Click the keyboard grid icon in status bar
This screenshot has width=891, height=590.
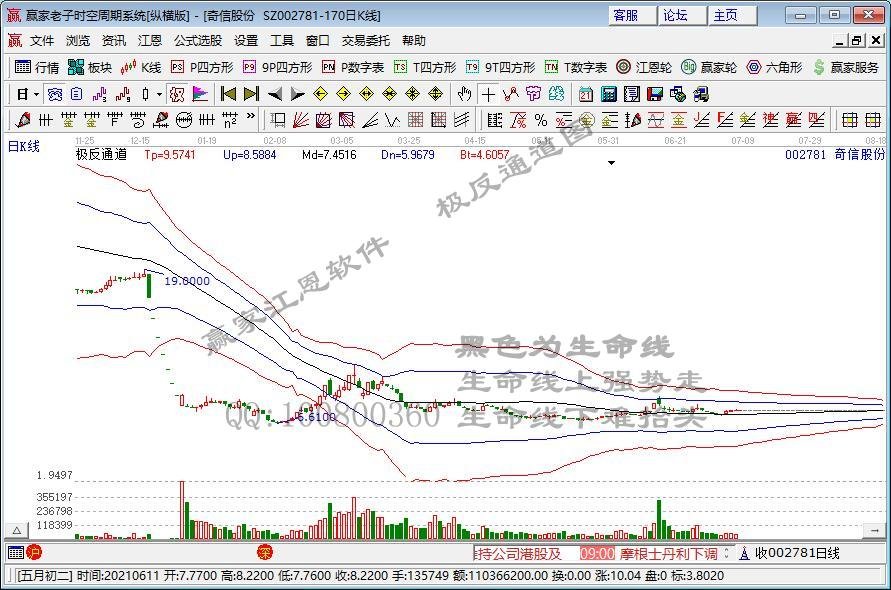[16, 552]
